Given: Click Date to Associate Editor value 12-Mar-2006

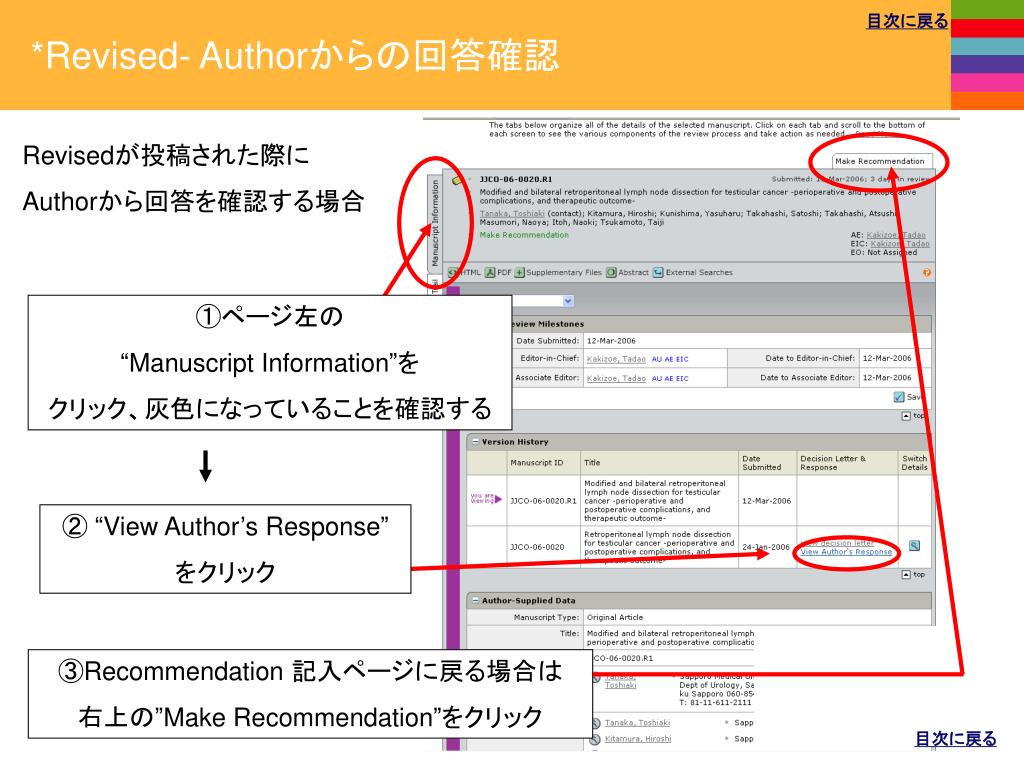Looking at the screenshot, I should coord(887,378).
